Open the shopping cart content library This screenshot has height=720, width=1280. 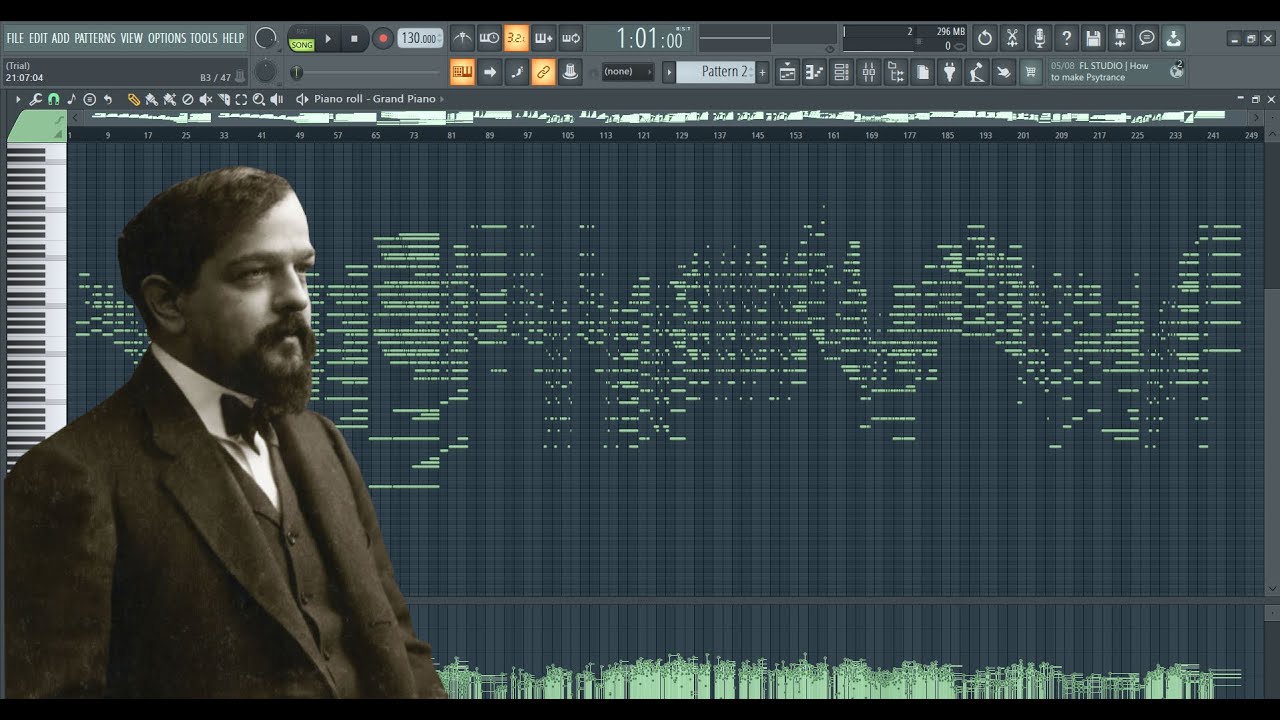[1030, 72]
